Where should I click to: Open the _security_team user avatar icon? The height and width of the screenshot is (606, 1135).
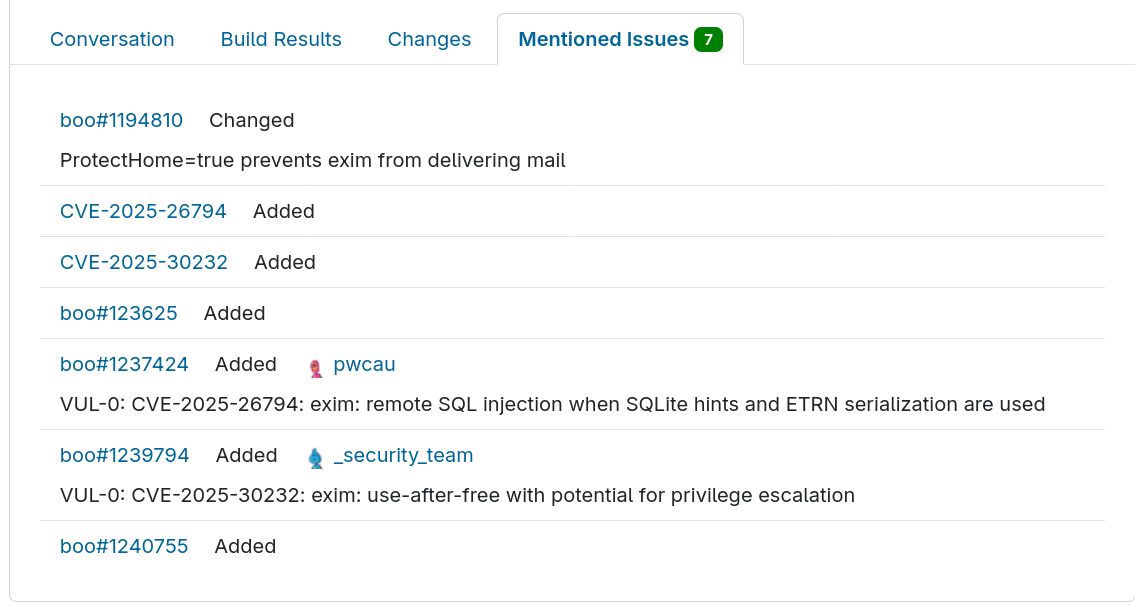point(314,456)
